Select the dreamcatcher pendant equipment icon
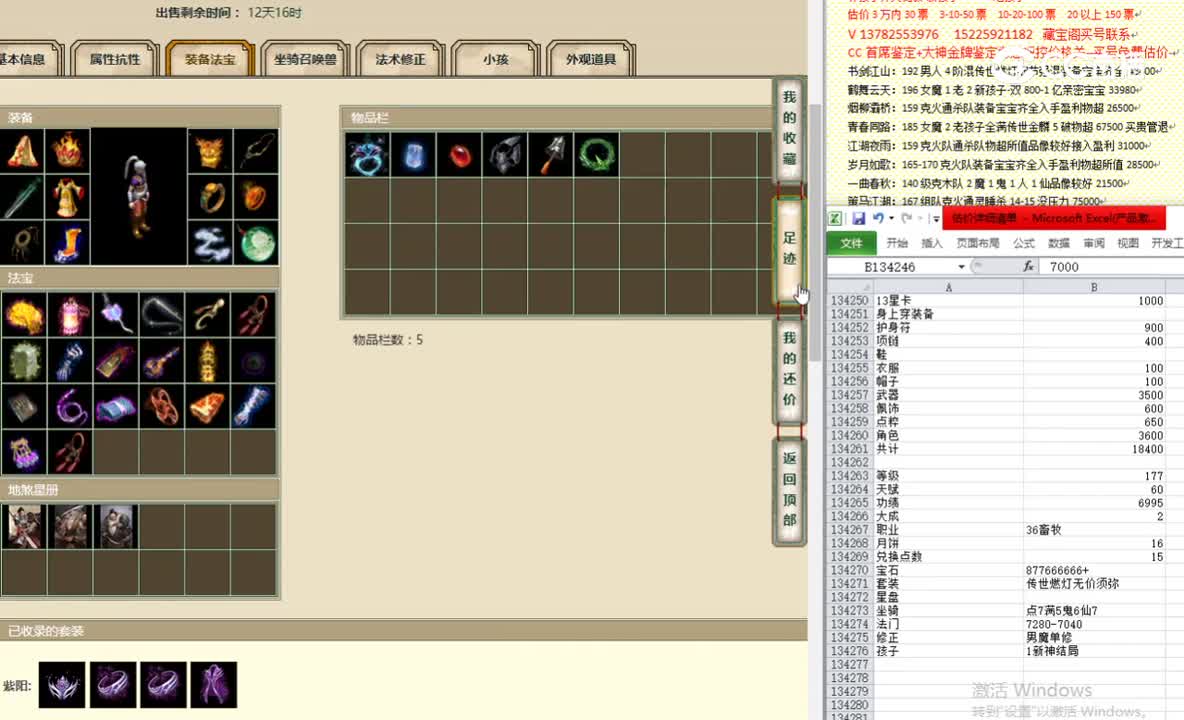 point(22,243)
